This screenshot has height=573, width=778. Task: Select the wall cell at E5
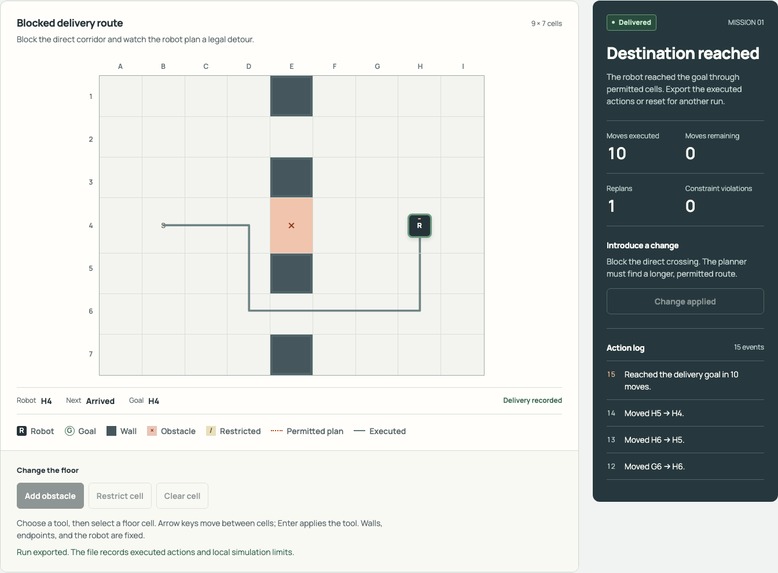tap(291, 273)
